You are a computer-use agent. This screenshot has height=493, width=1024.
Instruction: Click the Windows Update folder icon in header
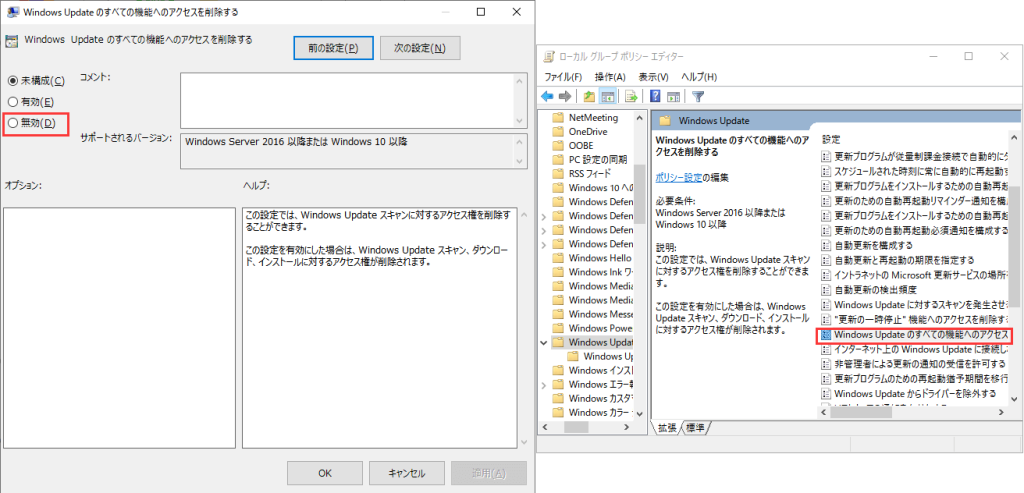pyautogui.click(x=665, y=120)
